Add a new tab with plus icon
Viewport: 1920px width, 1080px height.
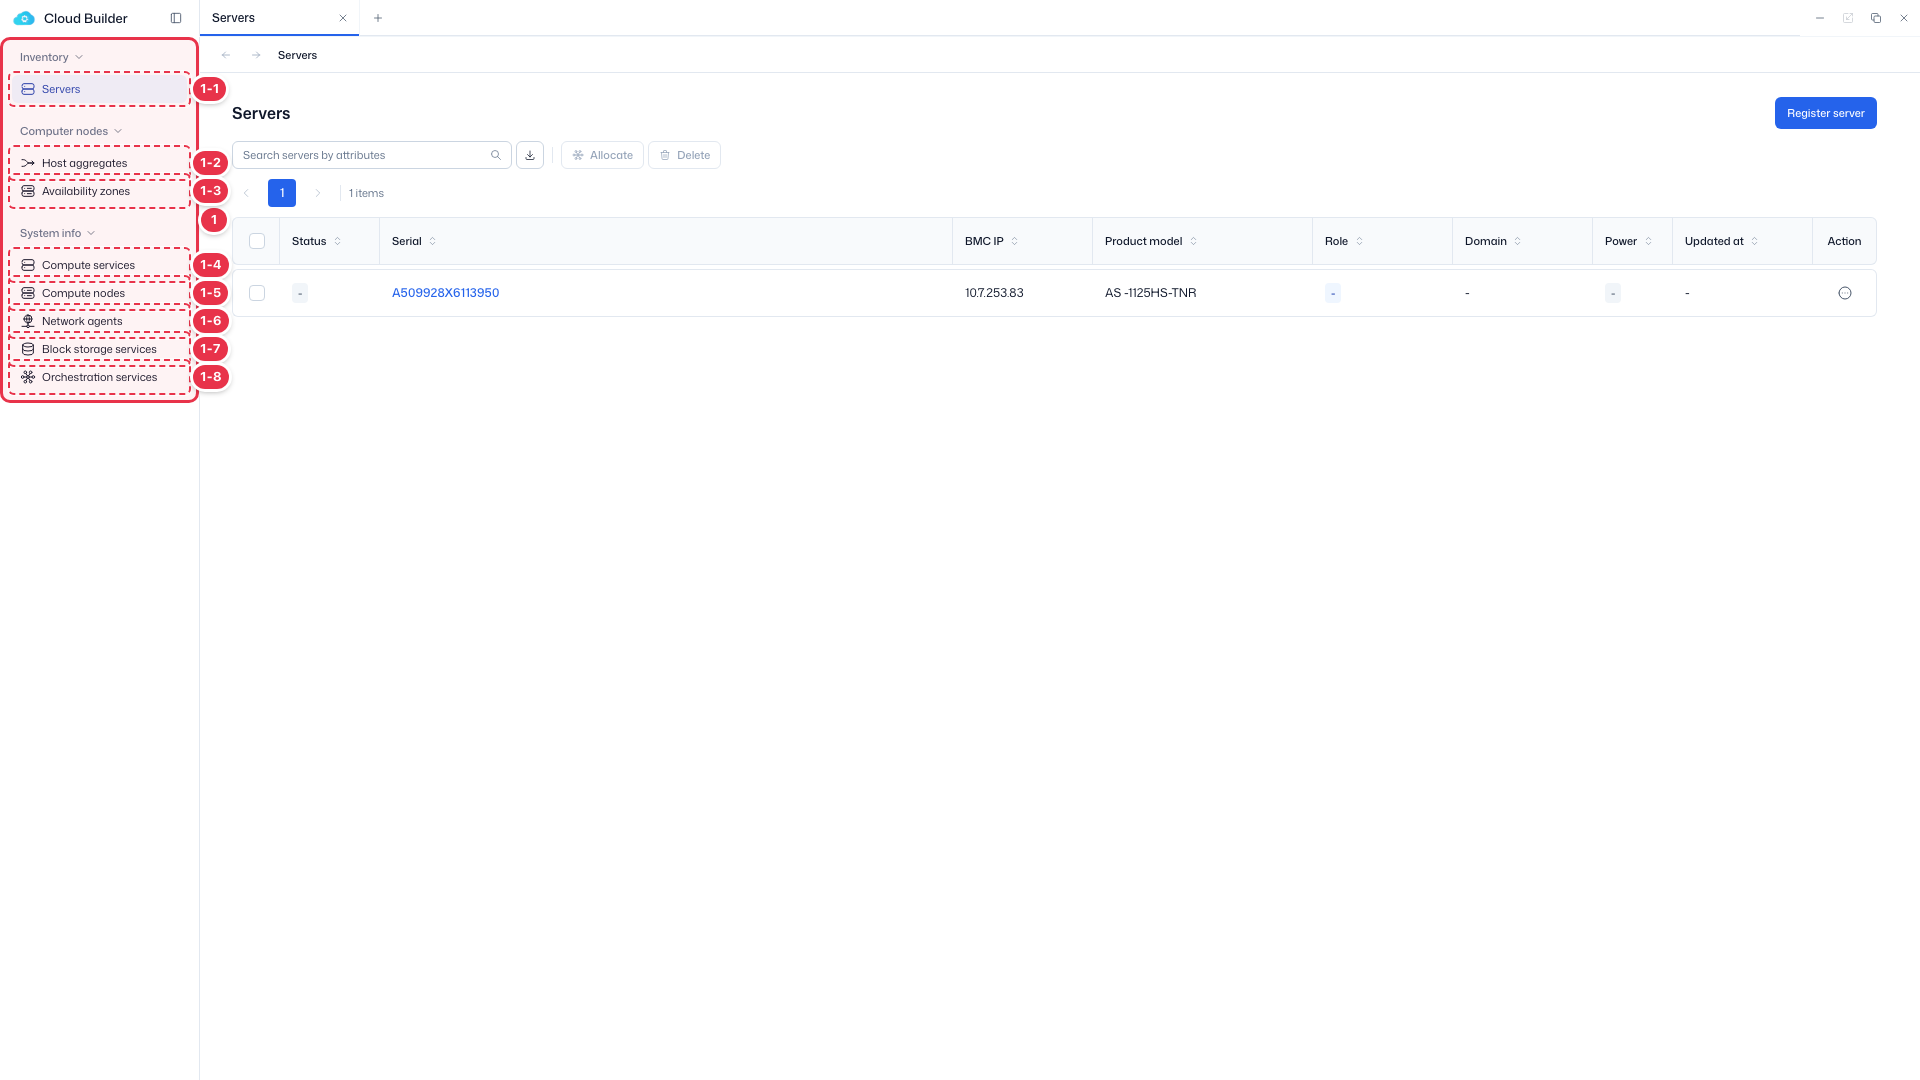378,18
